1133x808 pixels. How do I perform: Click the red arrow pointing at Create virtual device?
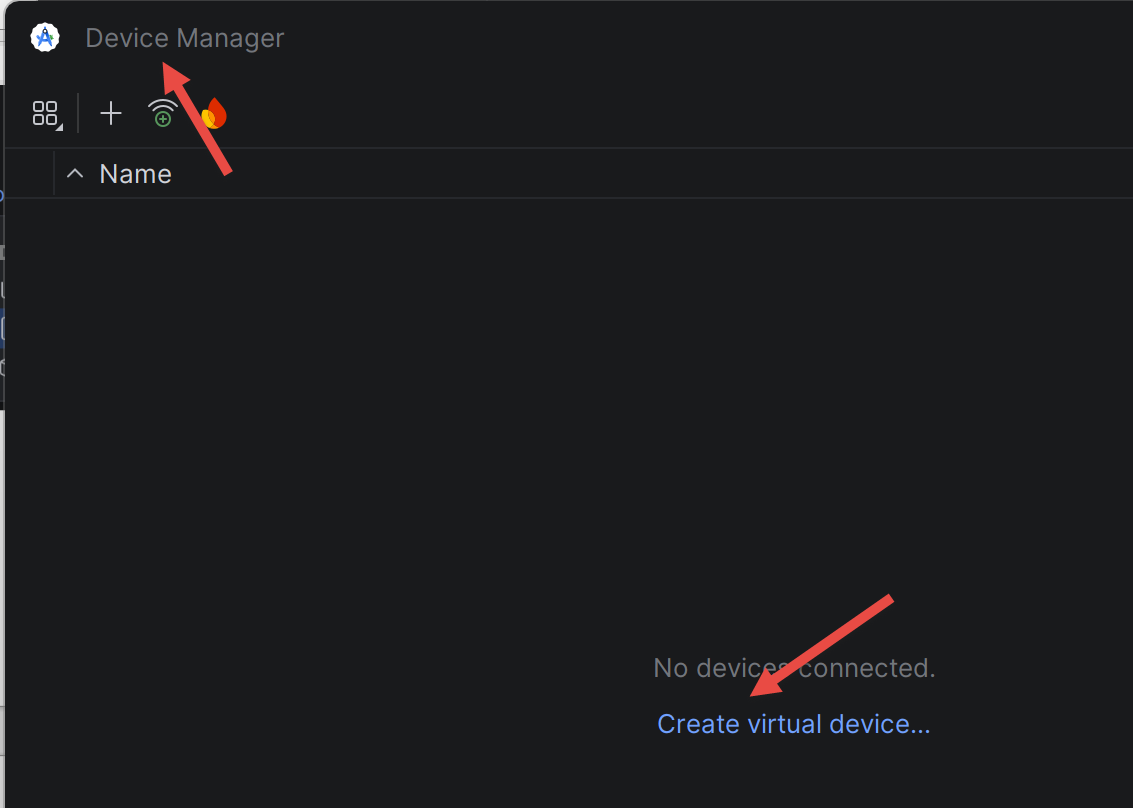[x=822, y=645]
